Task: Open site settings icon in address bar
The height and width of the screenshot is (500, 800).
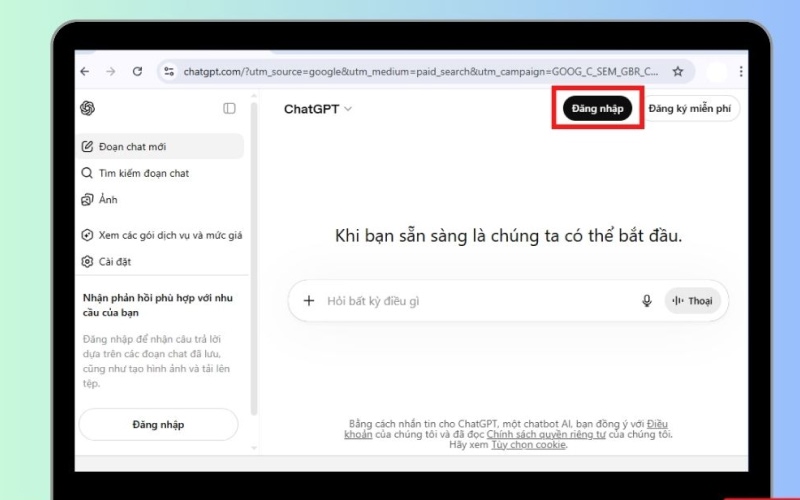Action: click(x=169, y=71)
